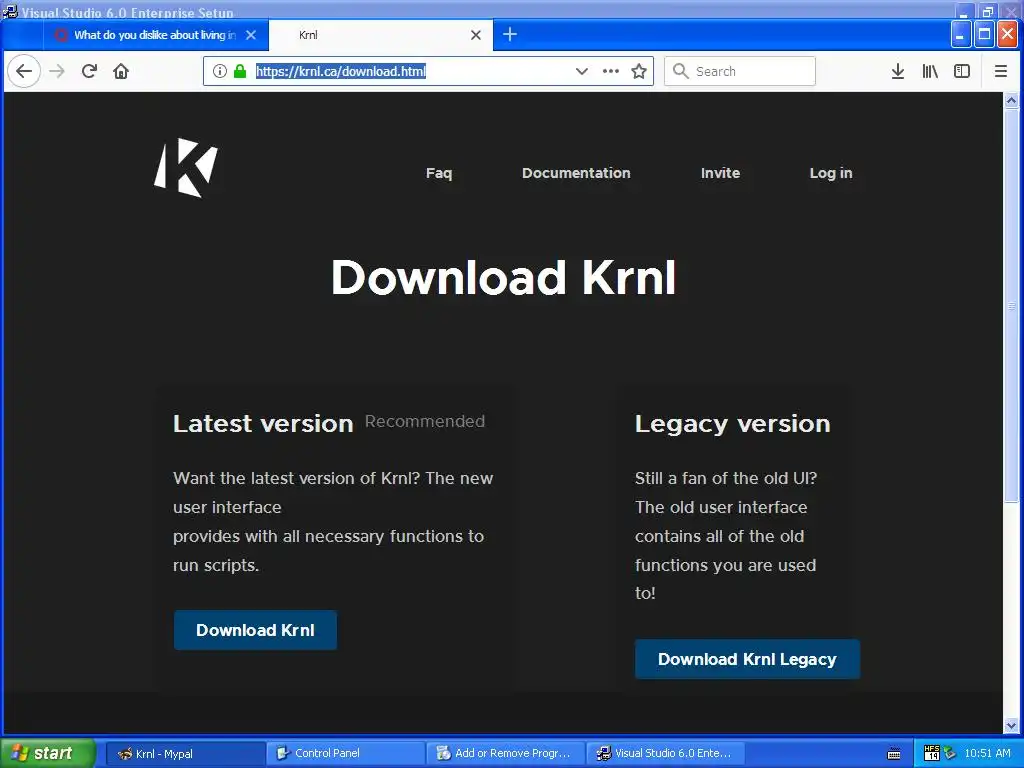Screen dimensions: 1024x768
Task: Select the URL in the address bar
Action: point(341,71)
